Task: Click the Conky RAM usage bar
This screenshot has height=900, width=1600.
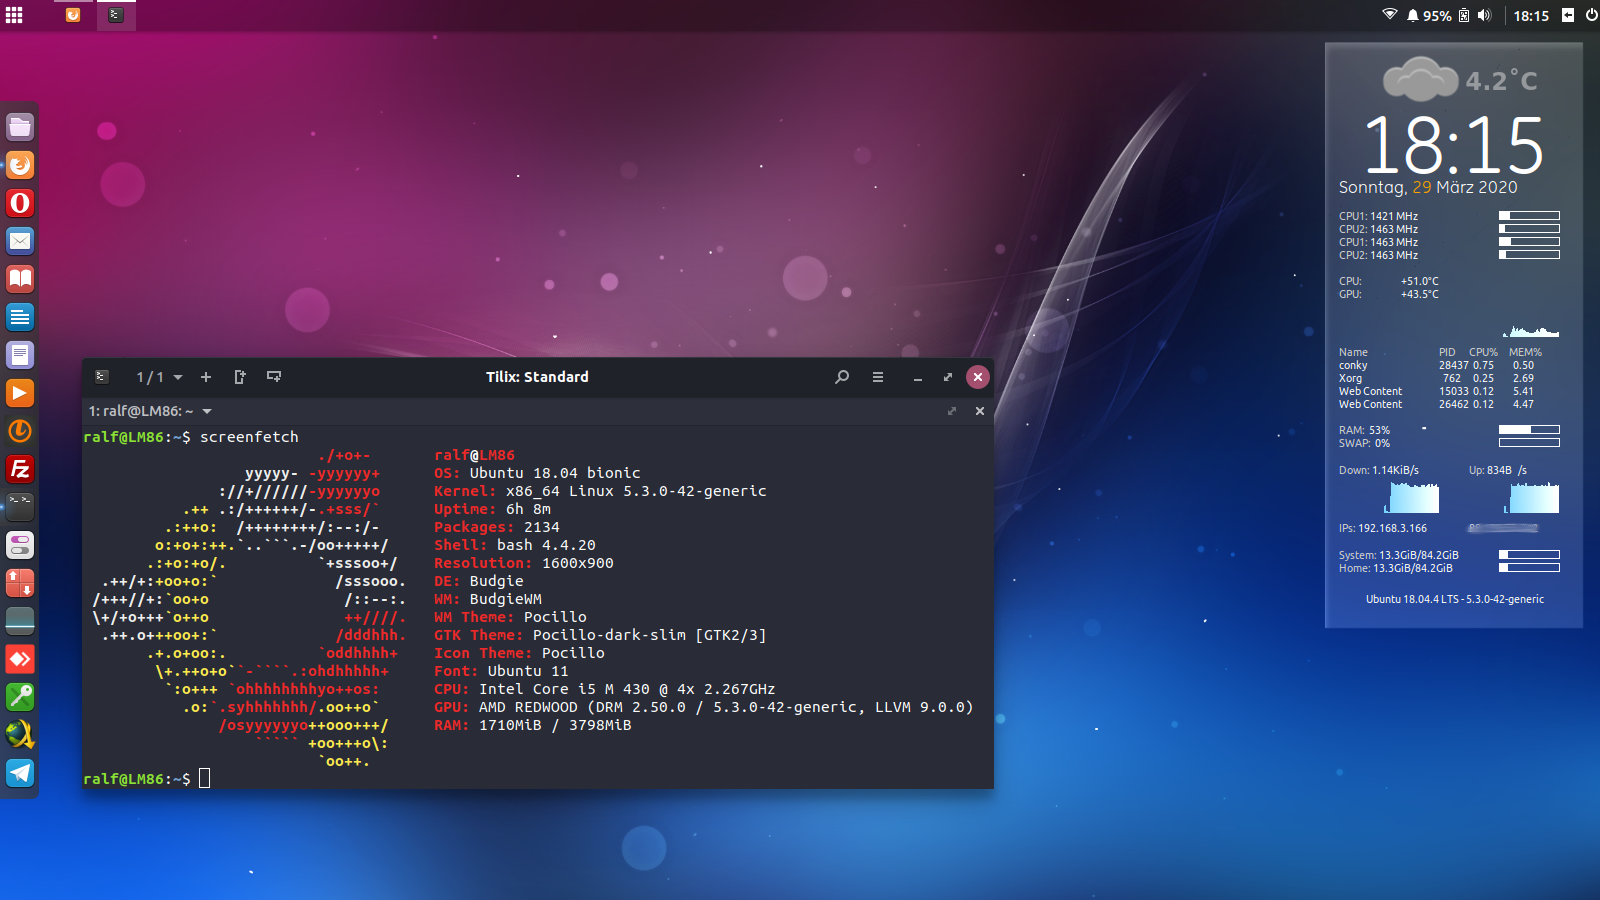Action: tap(1529, 429)
